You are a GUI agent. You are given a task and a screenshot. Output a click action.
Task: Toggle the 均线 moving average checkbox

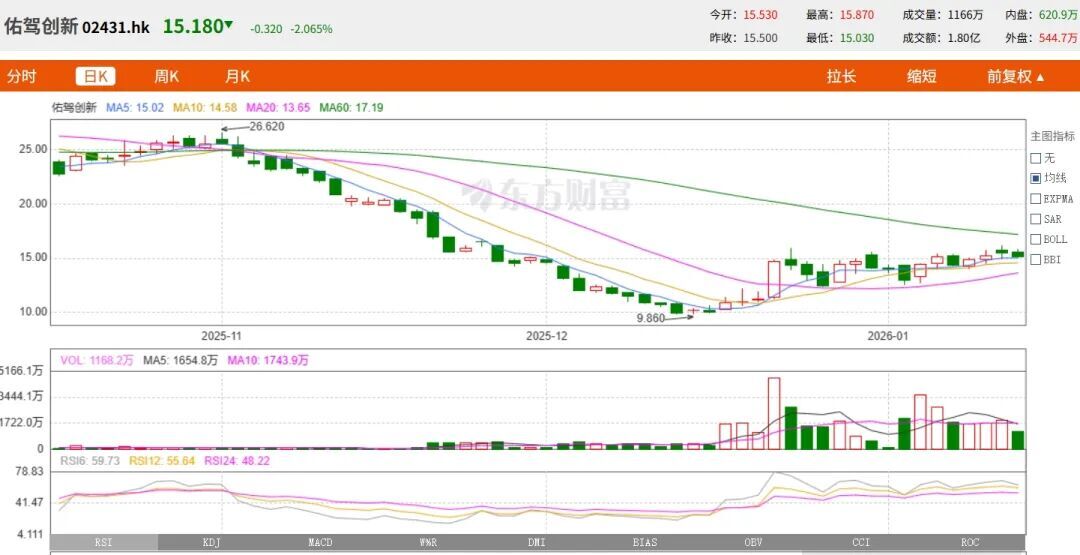point(1035,178)
